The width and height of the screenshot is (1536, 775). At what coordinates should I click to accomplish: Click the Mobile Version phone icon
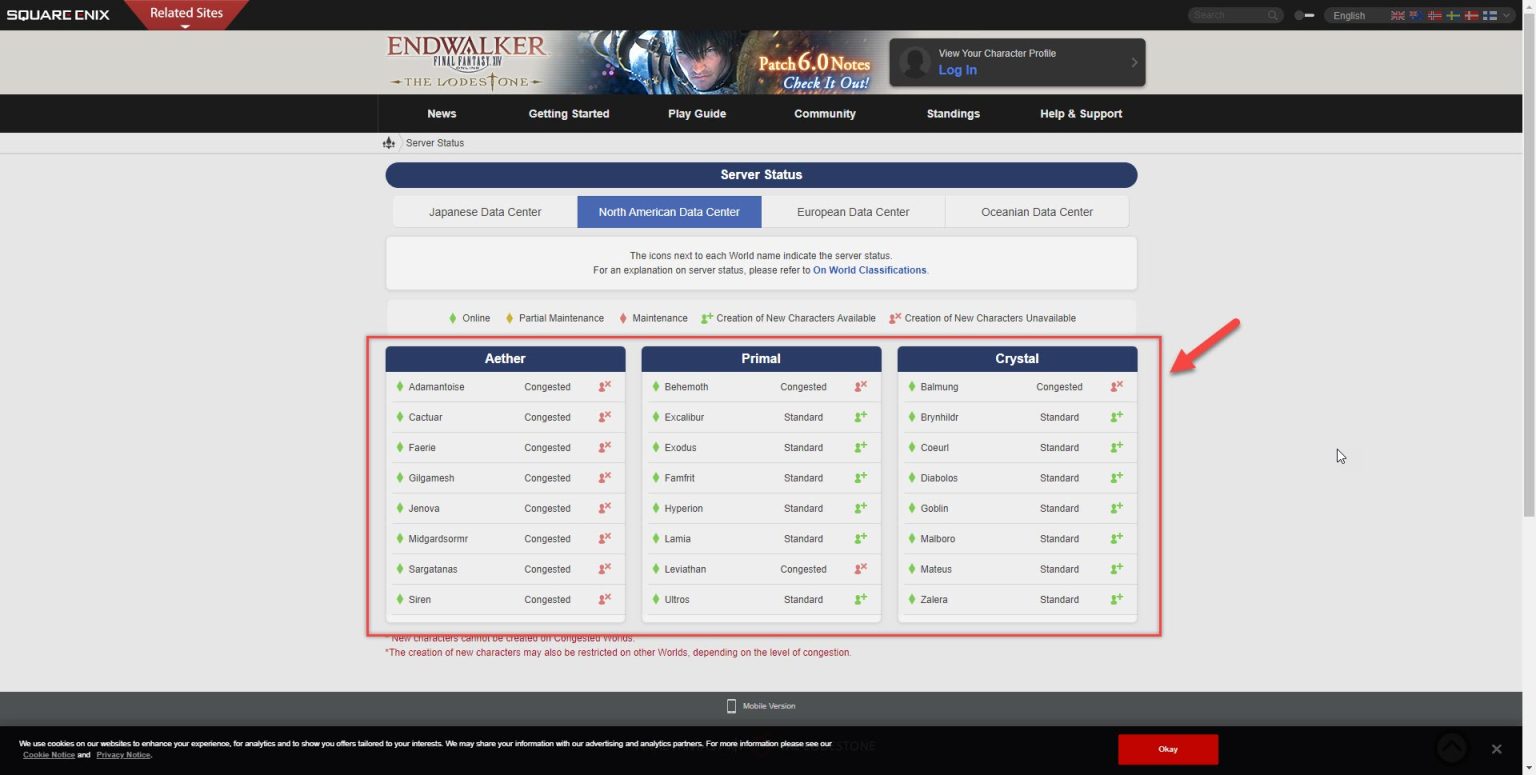point(731,705)
